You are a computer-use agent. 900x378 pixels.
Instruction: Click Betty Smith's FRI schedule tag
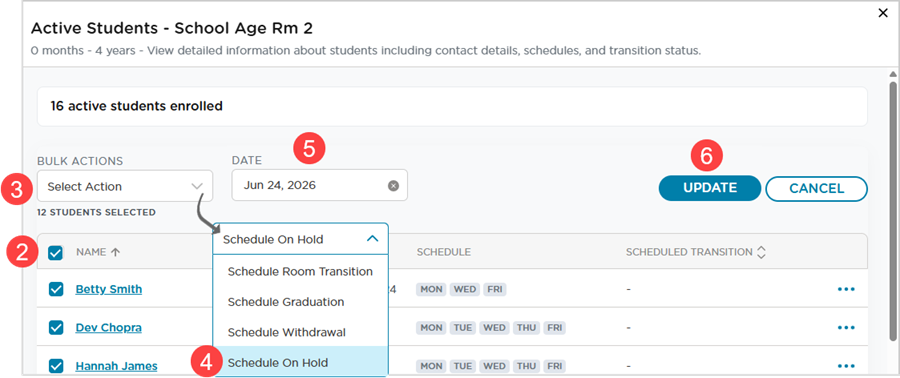(x=495, y=289)
